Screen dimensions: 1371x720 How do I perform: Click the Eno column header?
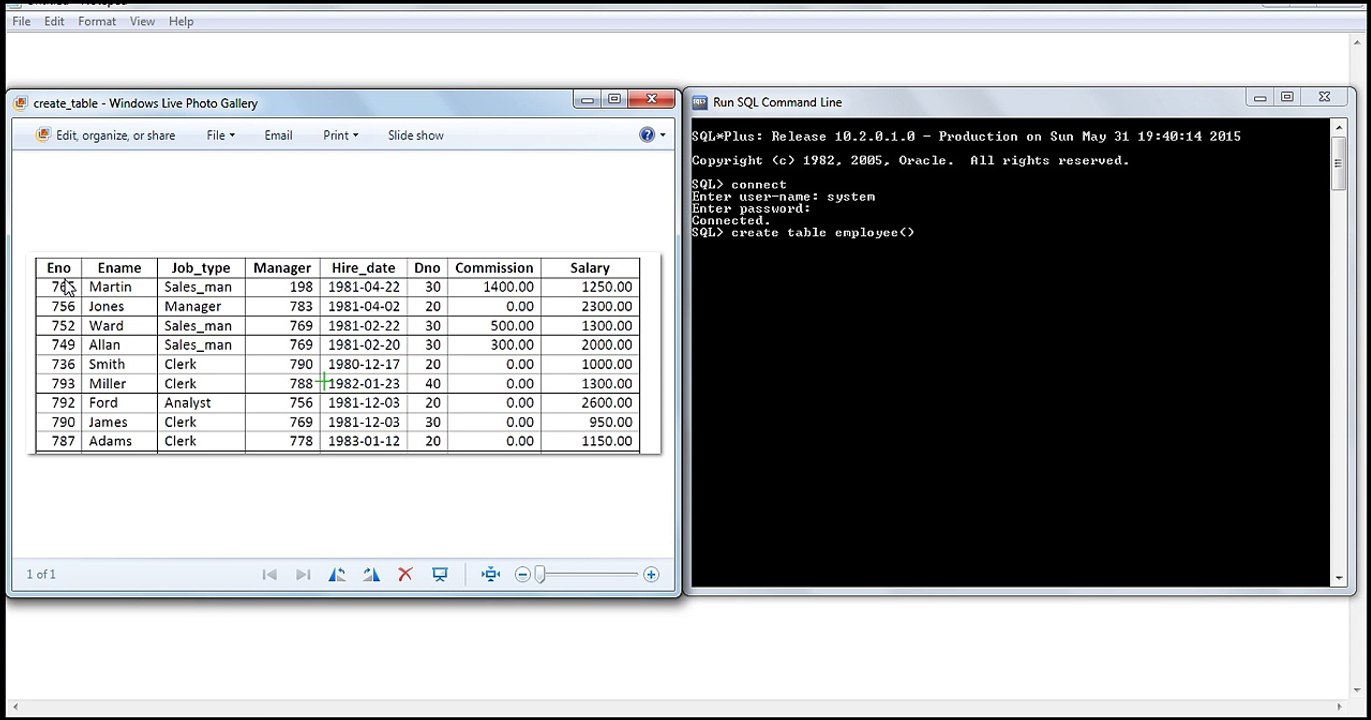pyautogui.click(x=59, y=268)
